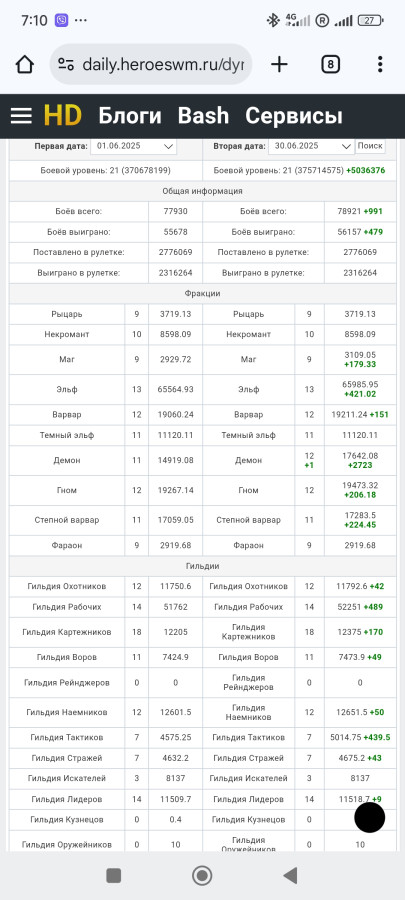
Task: Open the hamburger menu on HD site
Action: 21,116
